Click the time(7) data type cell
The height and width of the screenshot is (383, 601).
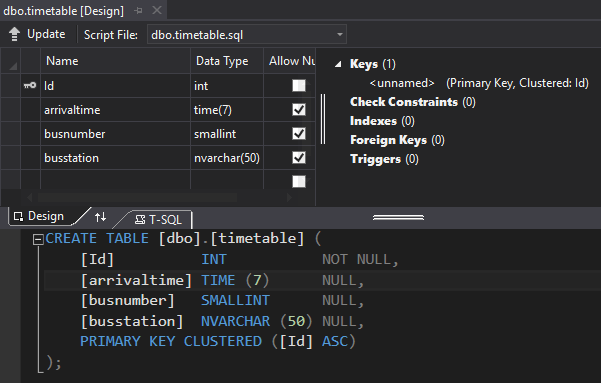point(227,110)
